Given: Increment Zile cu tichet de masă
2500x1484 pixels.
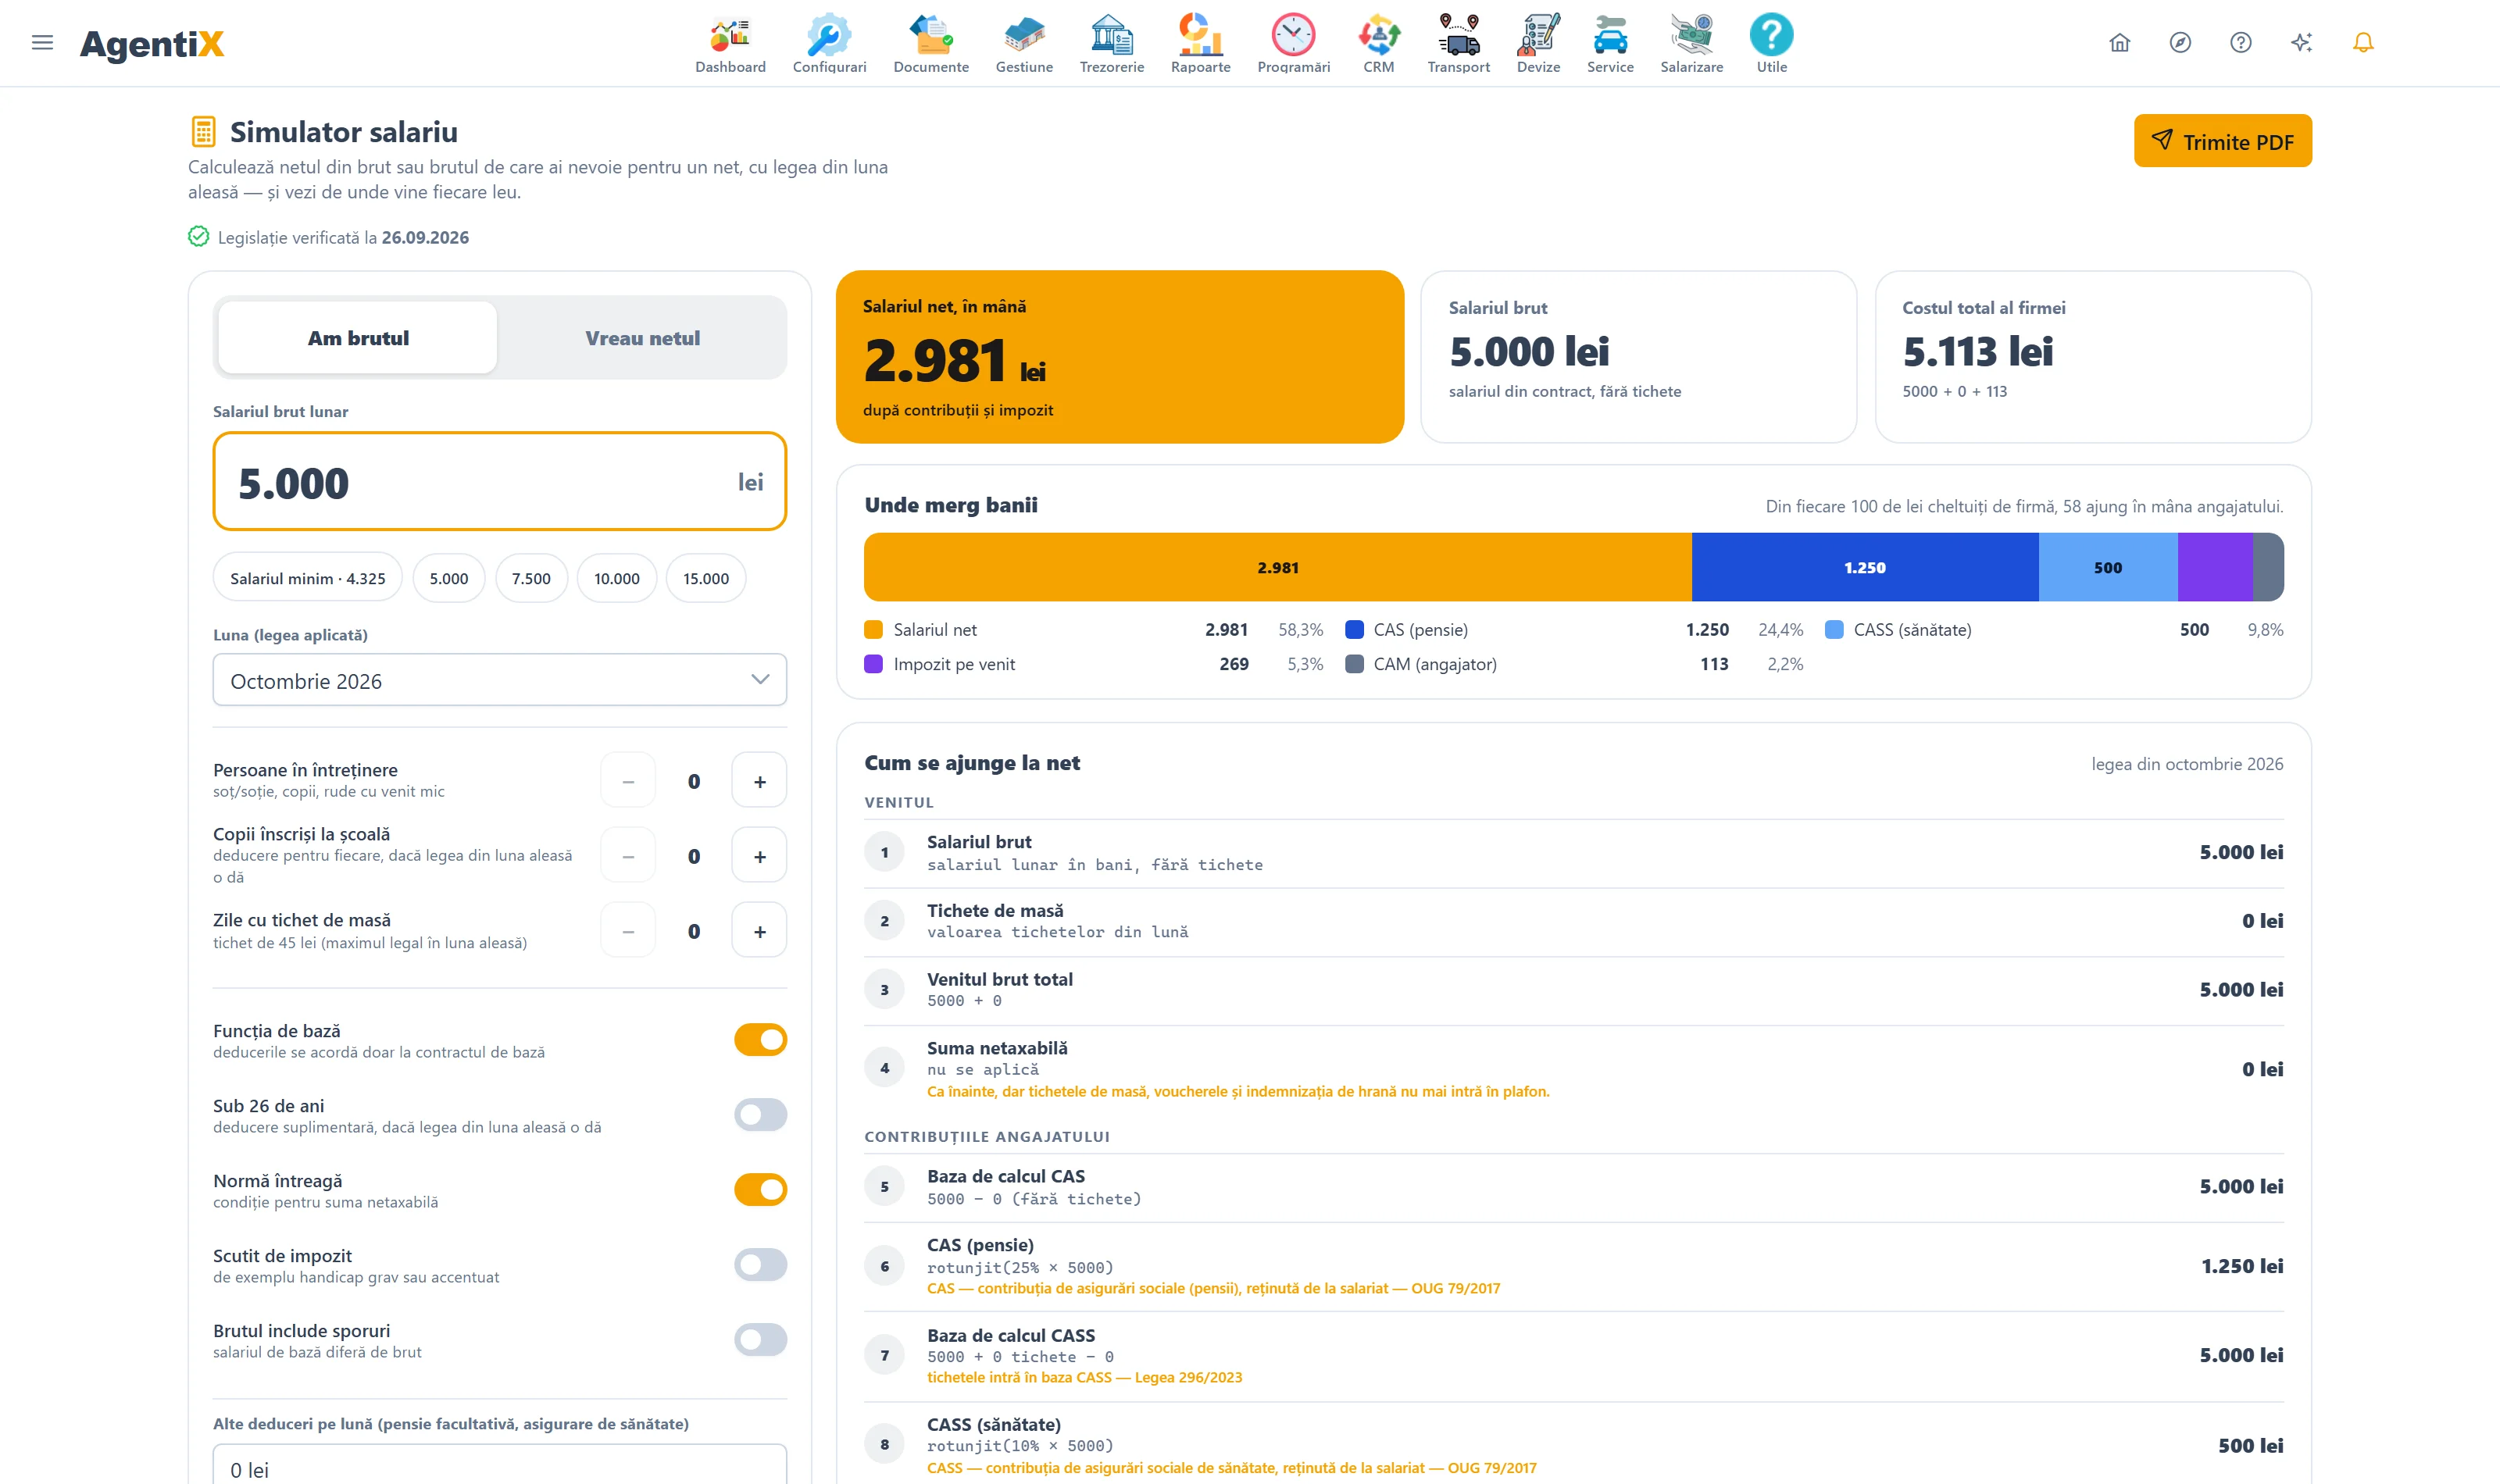Looking at the screenshot, I should (759, 931).
